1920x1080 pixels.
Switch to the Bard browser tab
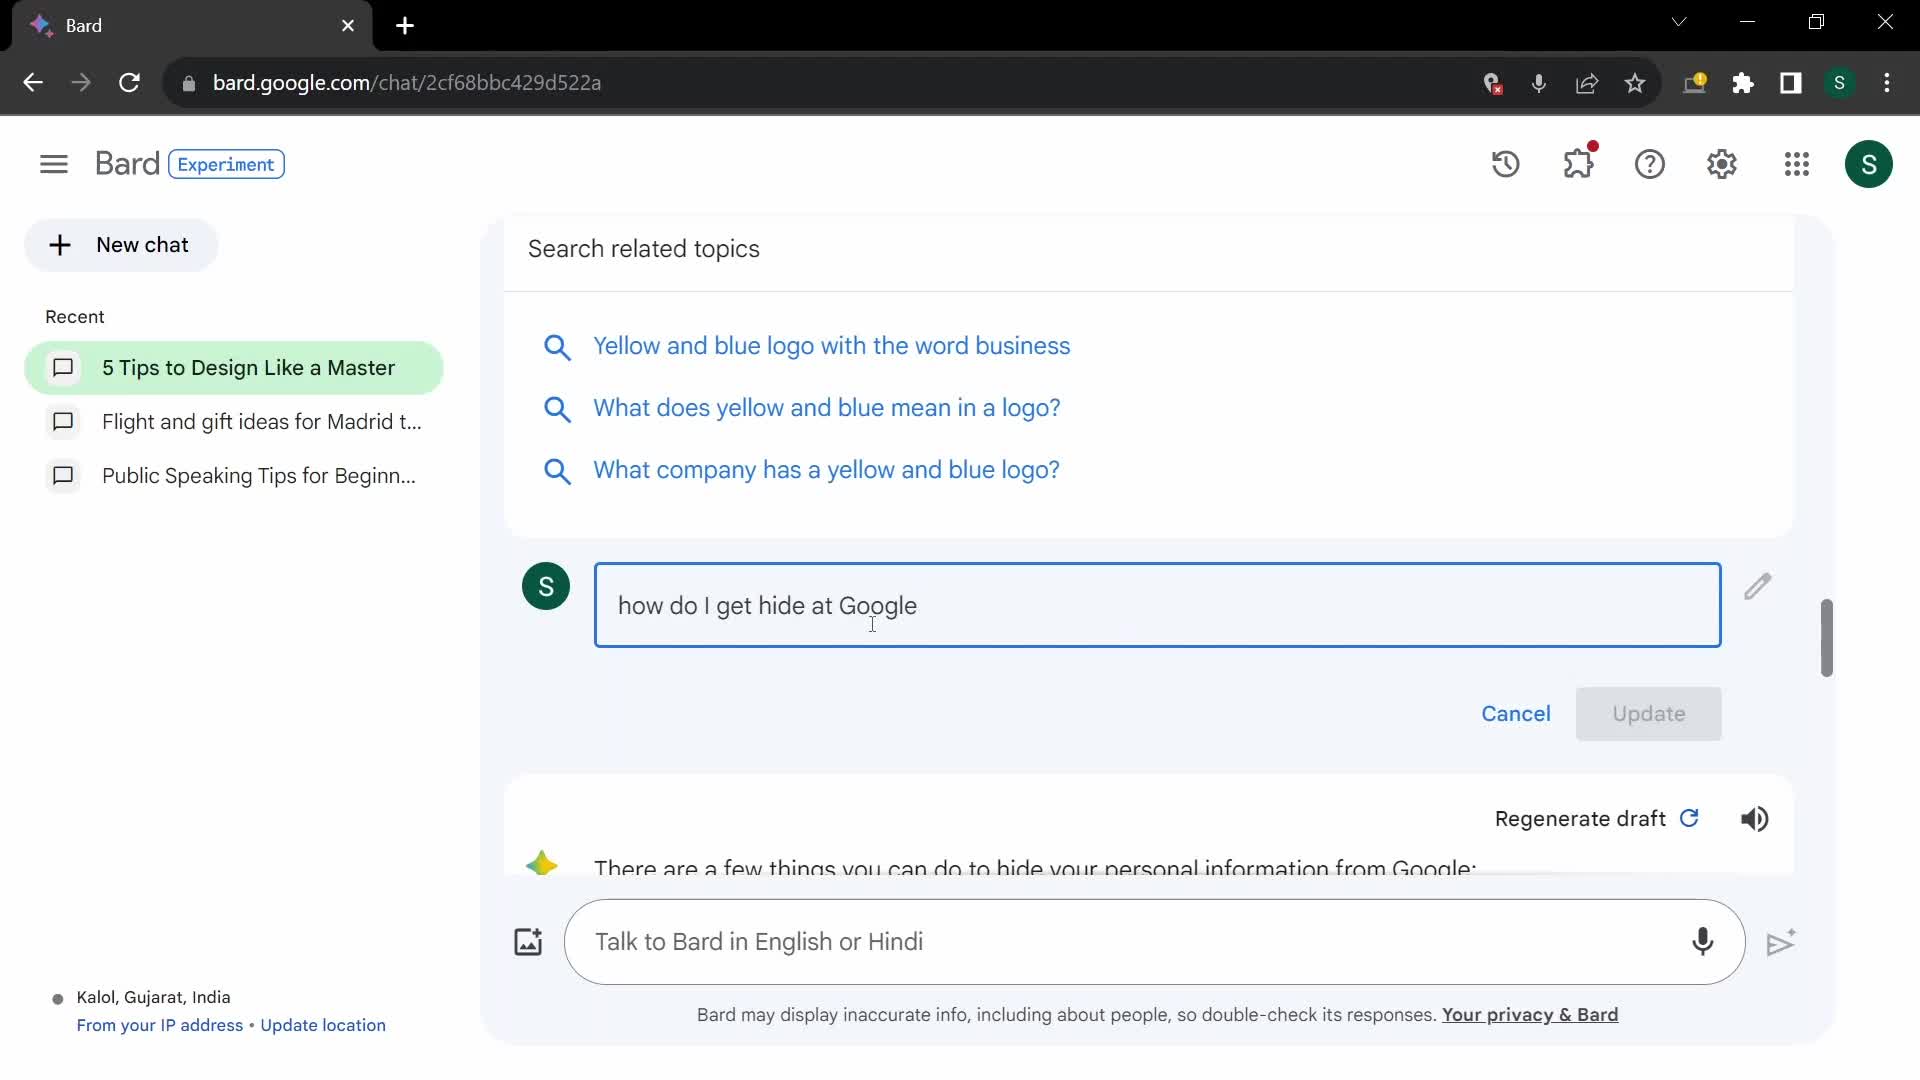pos(190,26)
